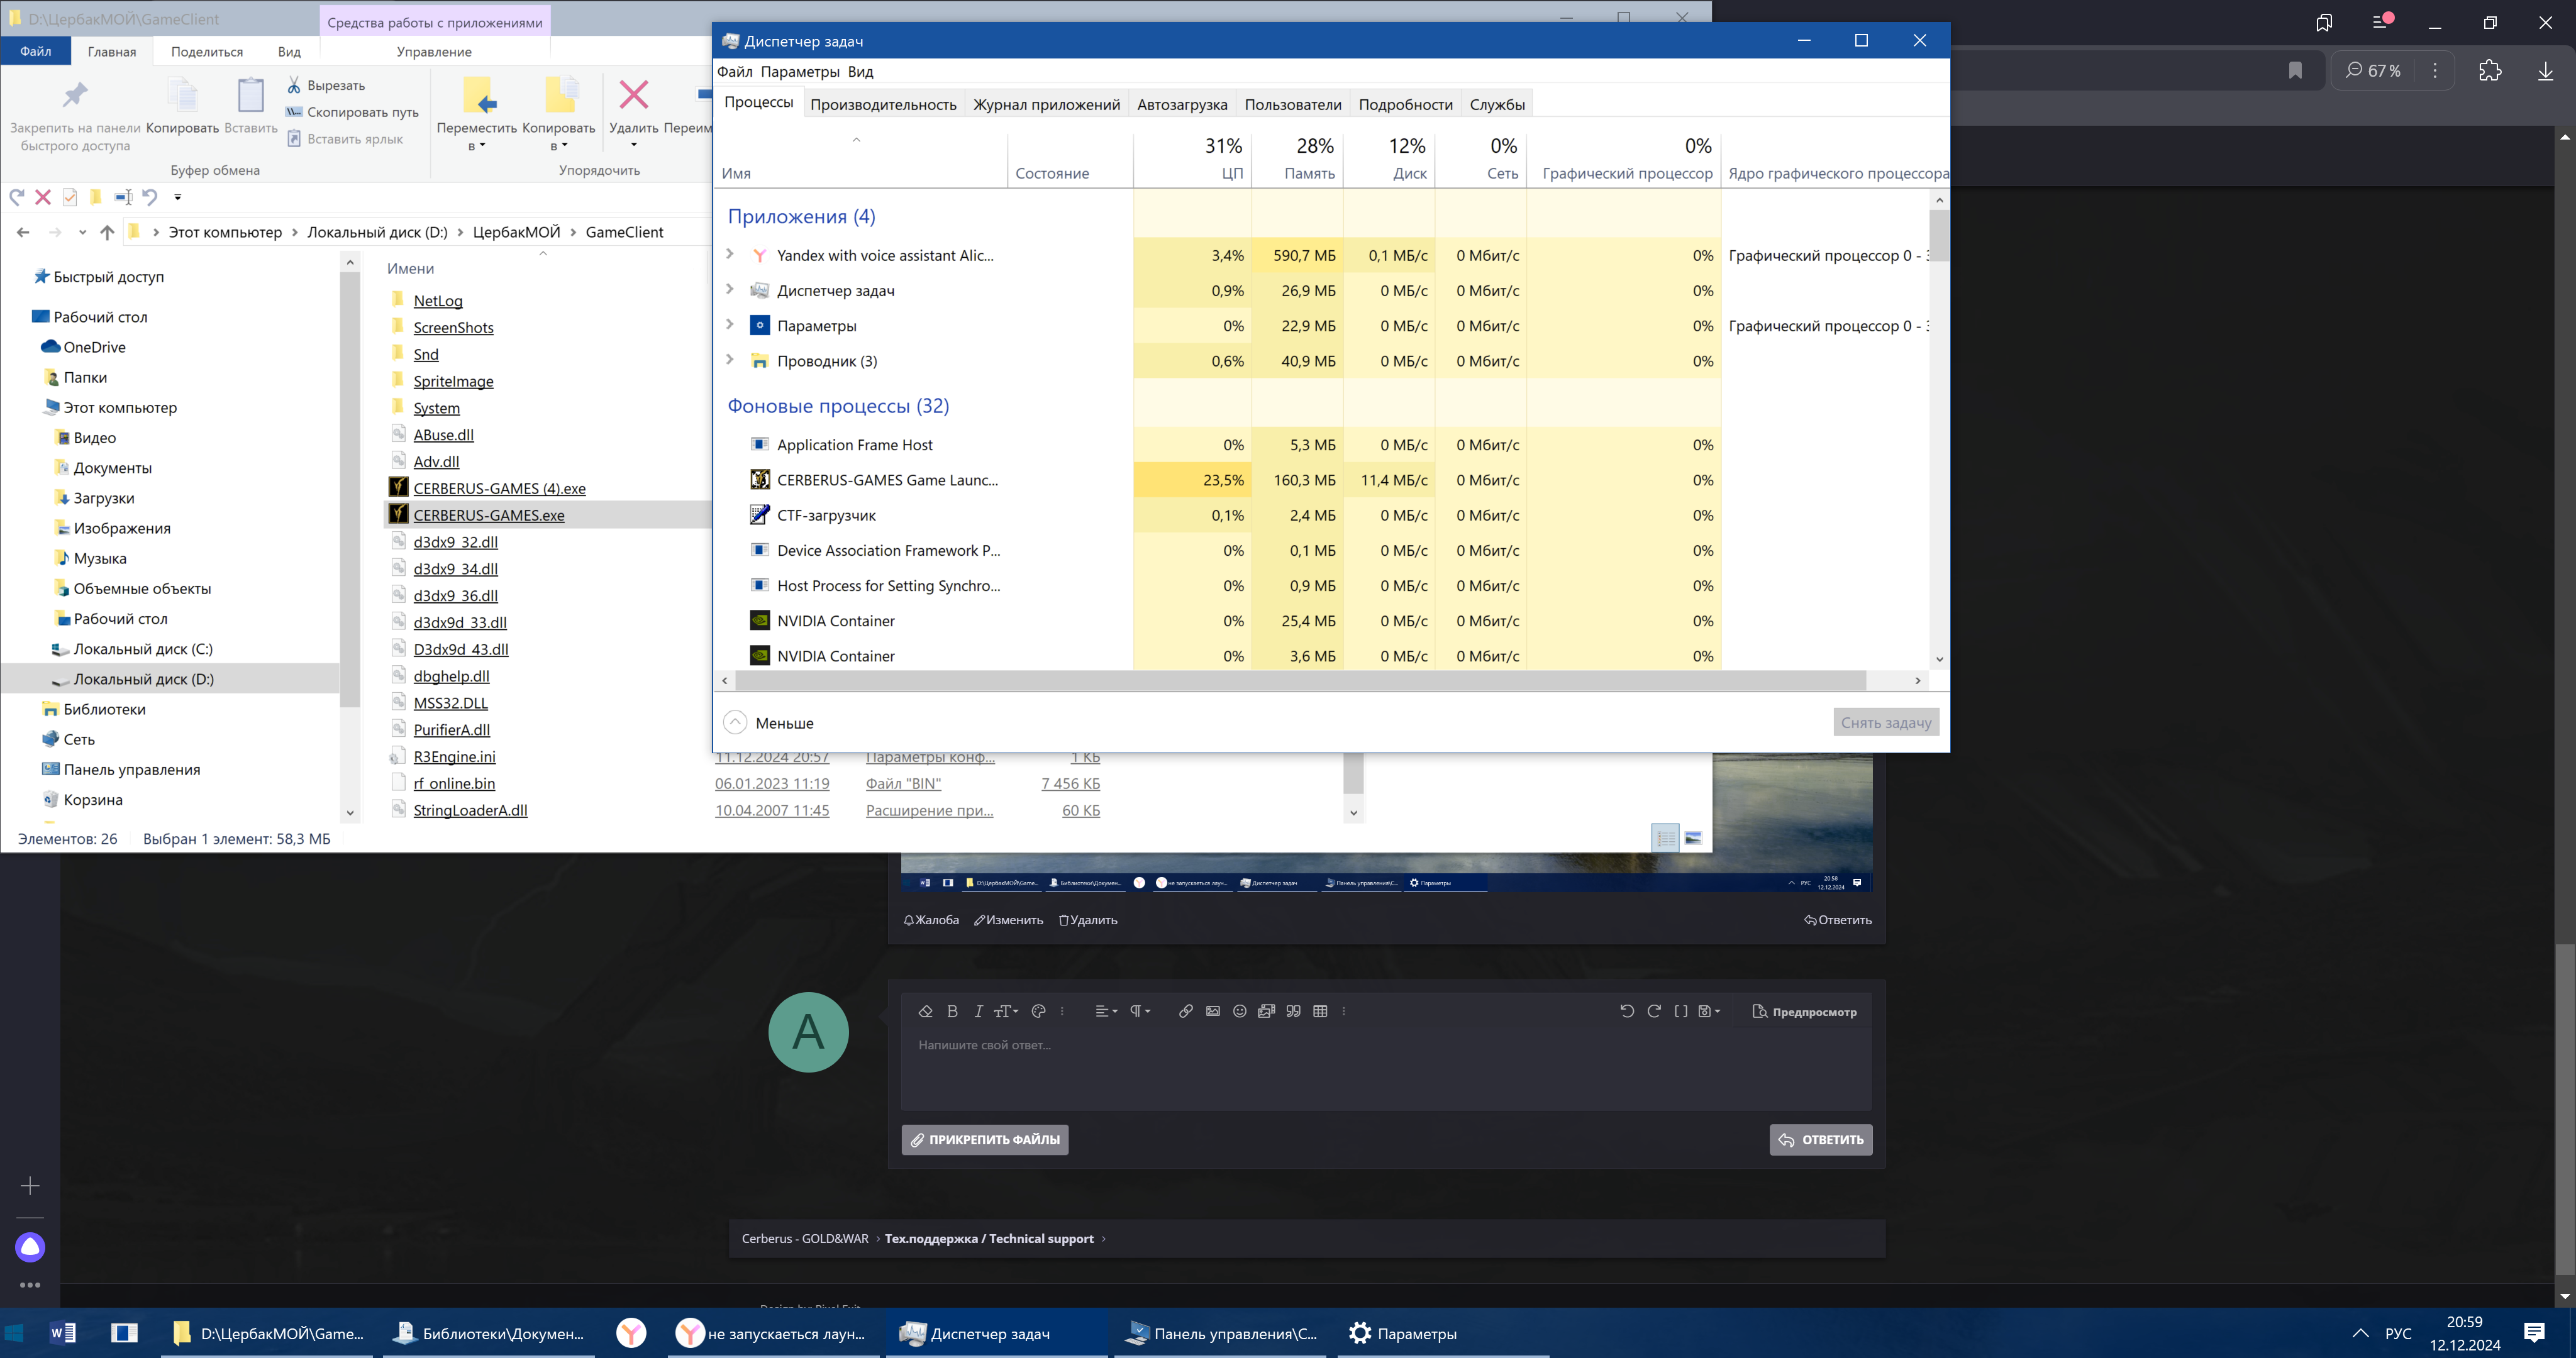This screenshot has width=2576, height=1358.
Task: Expand the Параметры app process row
Action: coord(730,324)
